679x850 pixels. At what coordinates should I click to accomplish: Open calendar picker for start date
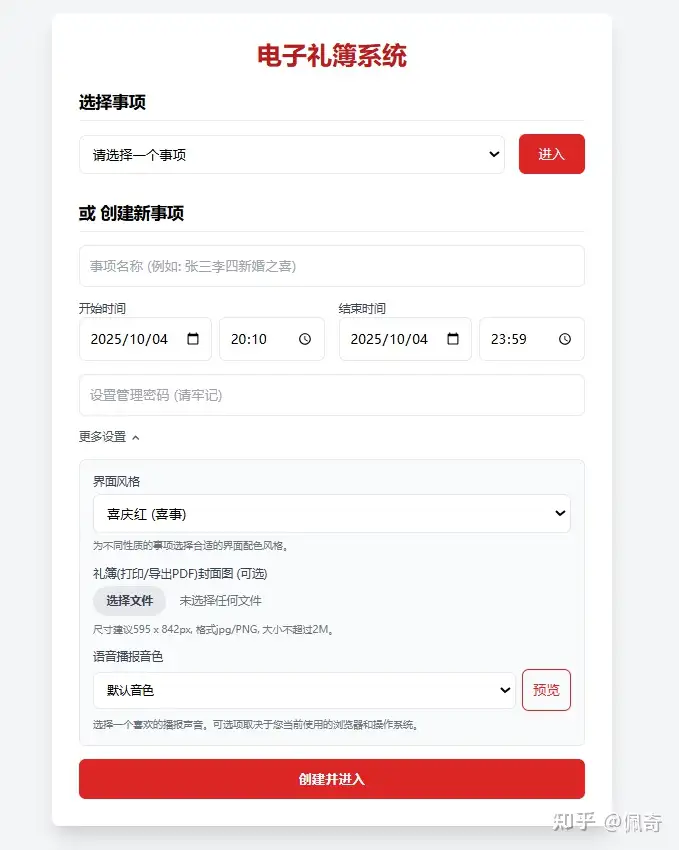[x=193, y=339]
